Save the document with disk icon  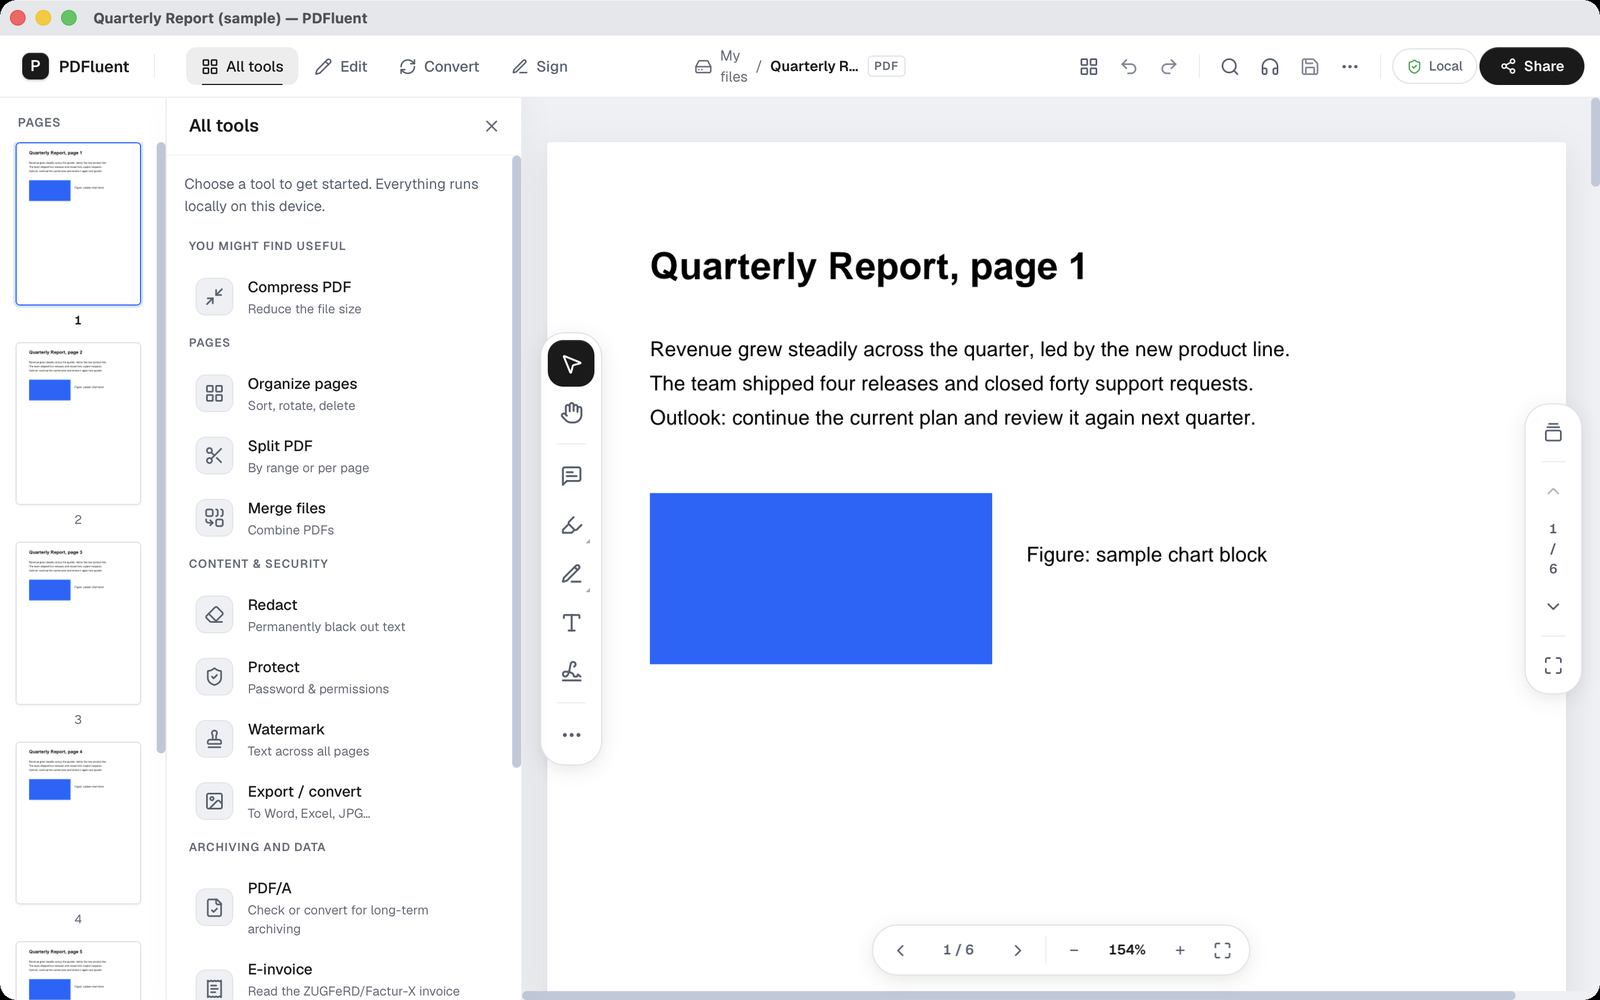point(1310,66)
